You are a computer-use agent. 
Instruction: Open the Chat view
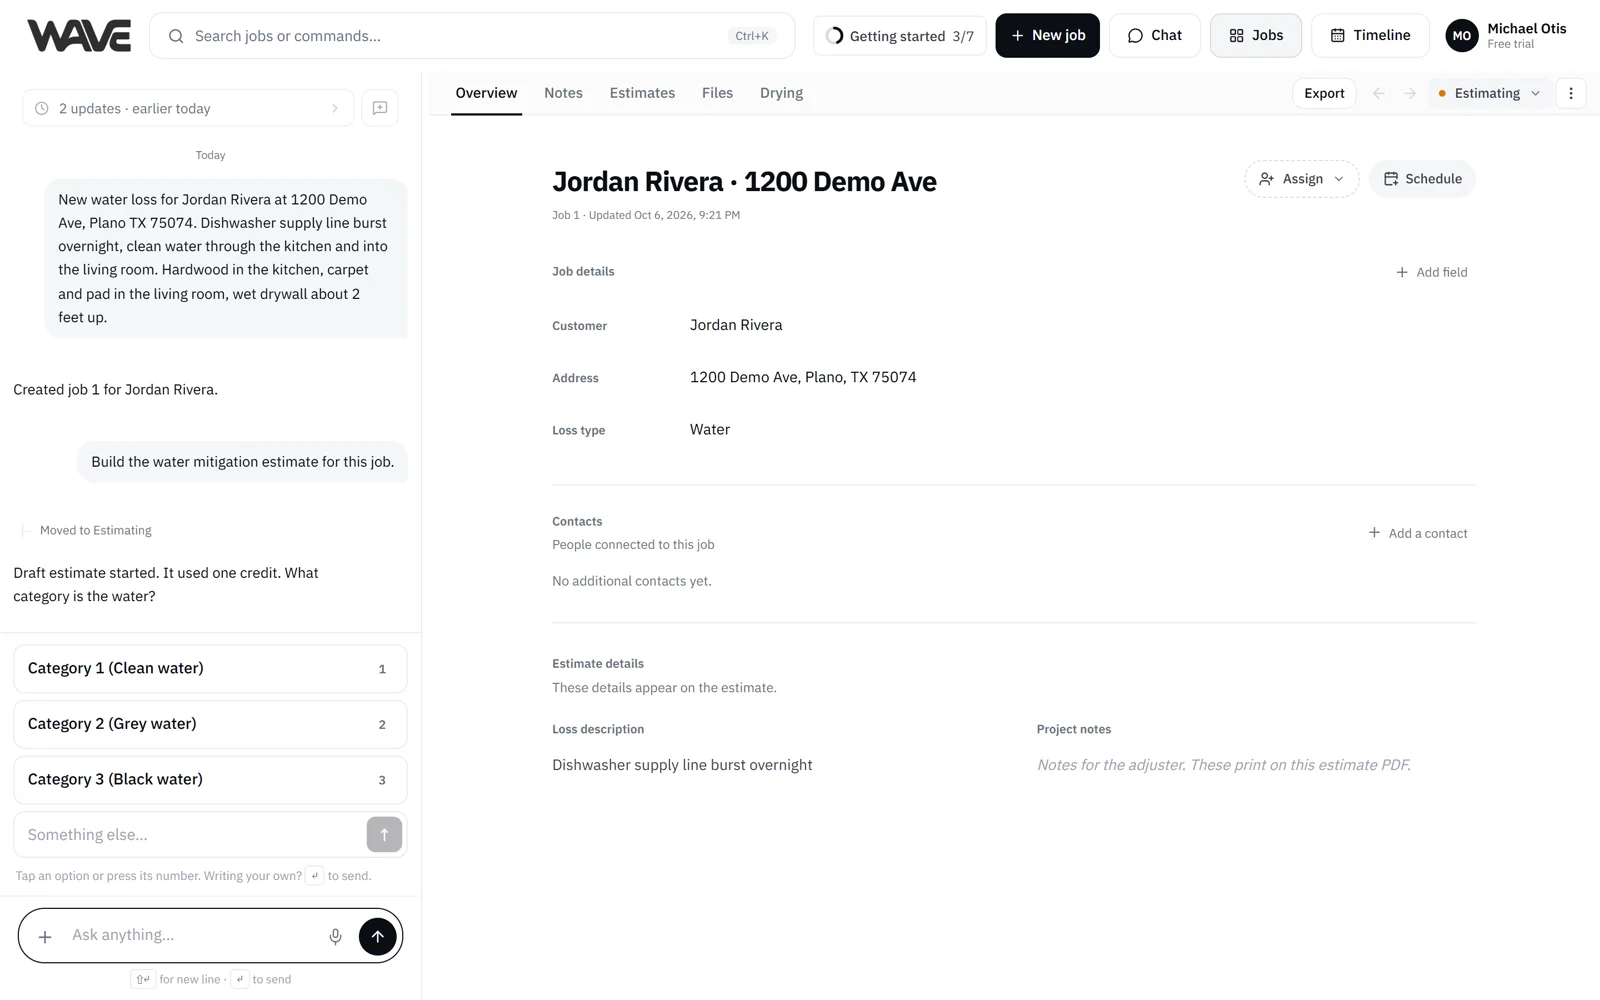(x=1154, y=36)
